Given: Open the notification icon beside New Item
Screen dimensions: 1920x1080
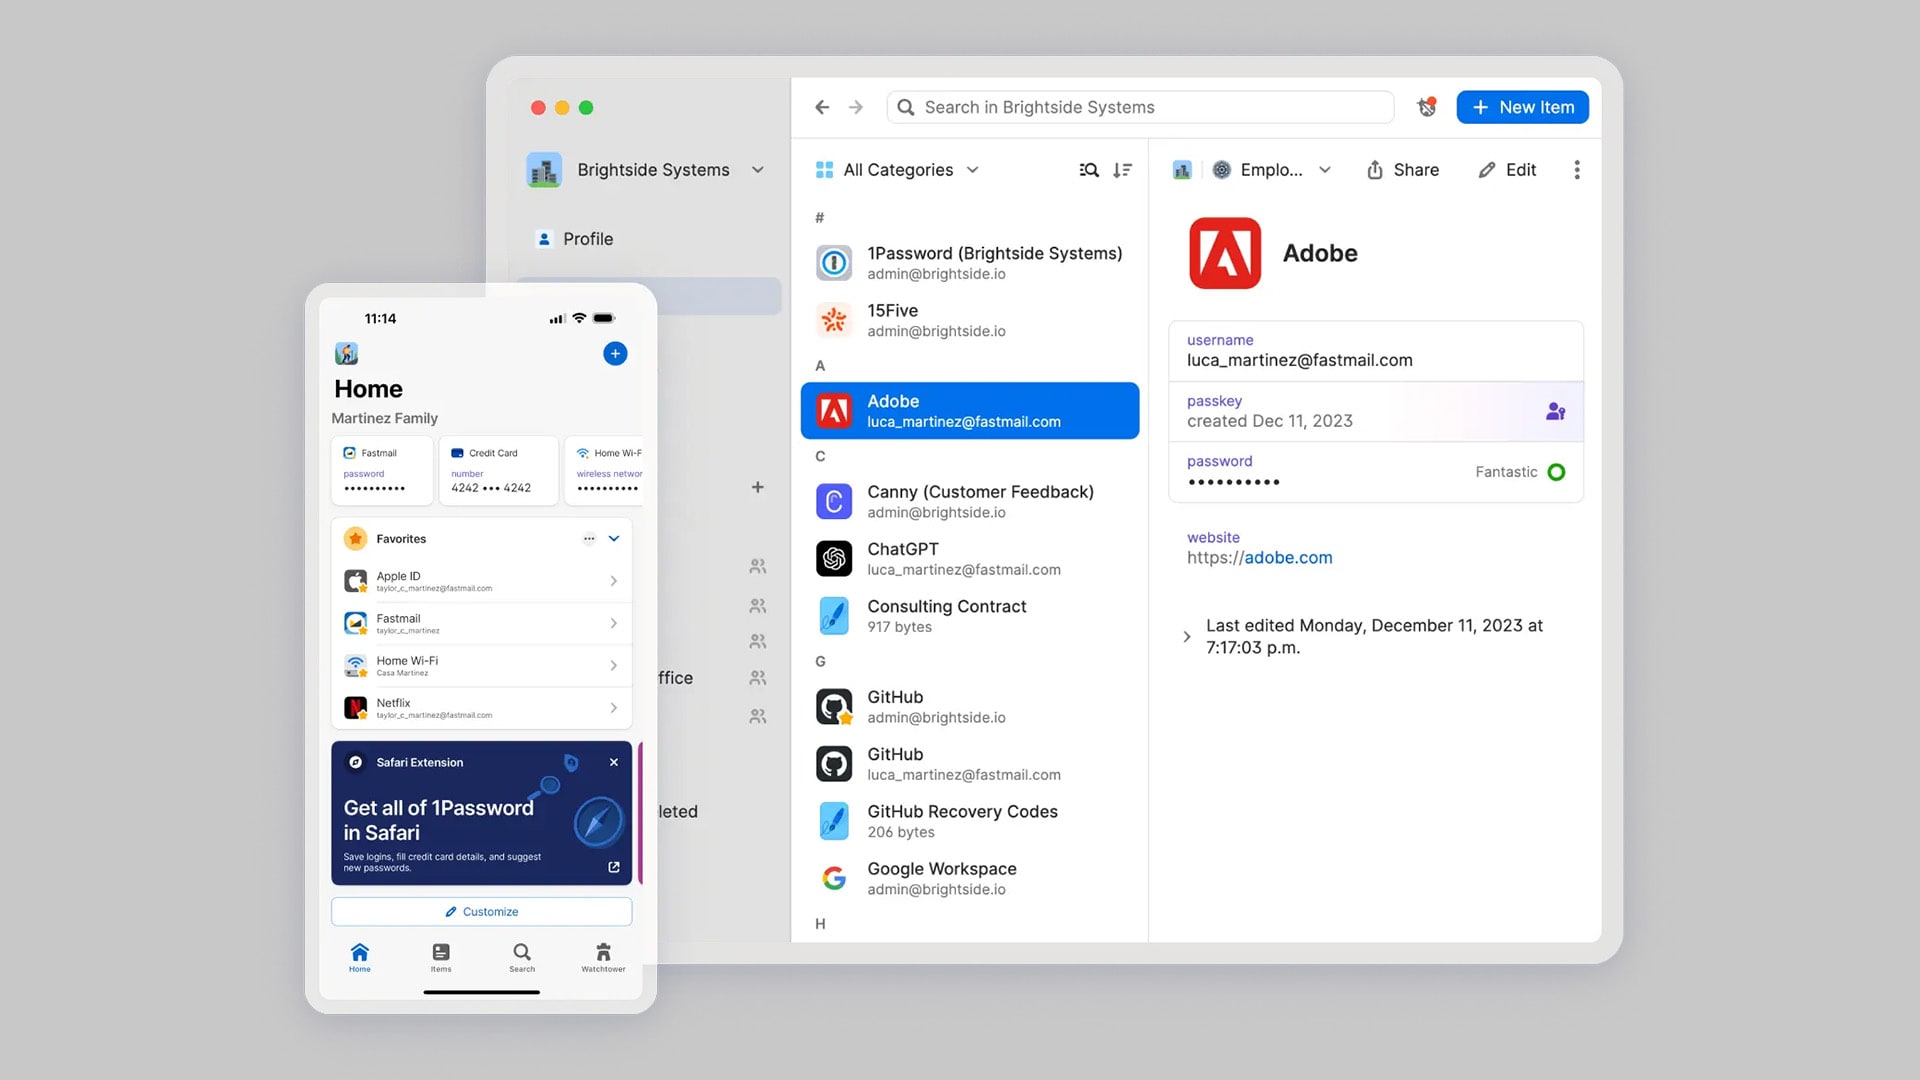Looking at the screenshot, I should (1426, 107).
